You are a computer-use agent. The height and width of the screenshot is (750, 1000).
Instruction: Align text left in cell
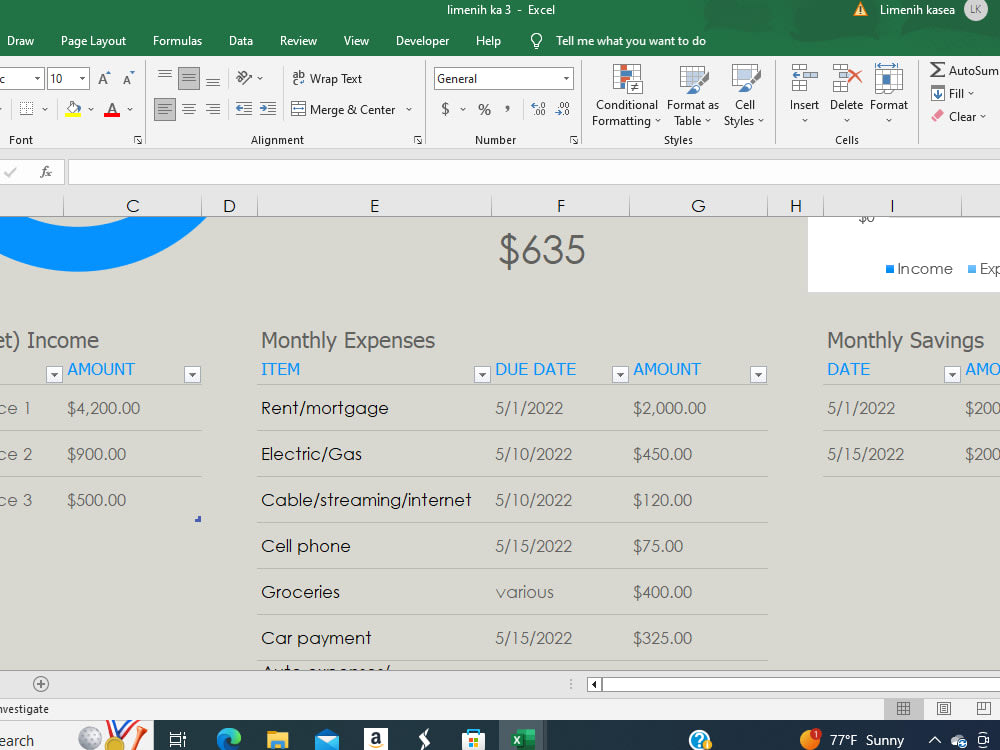165,109
